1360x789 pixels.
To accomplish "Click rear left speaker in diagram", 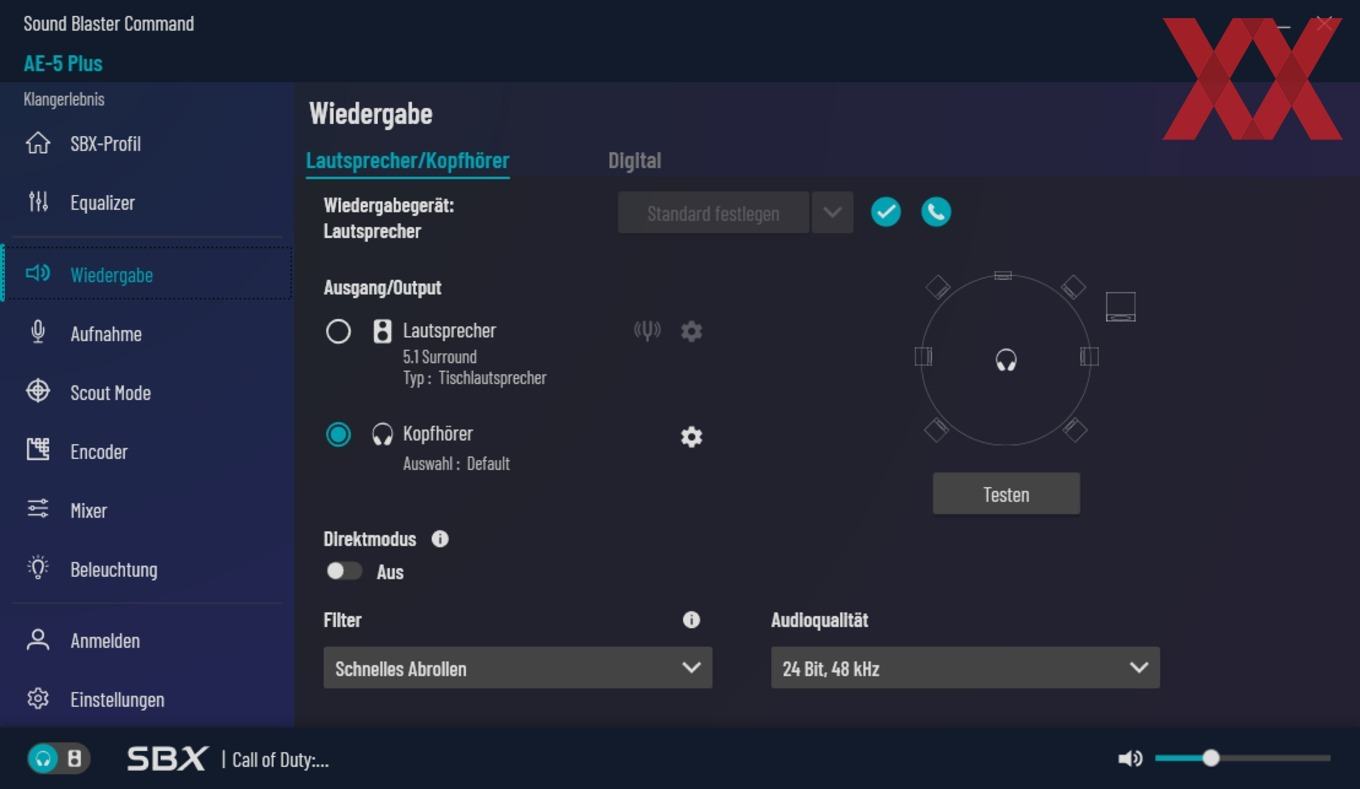I will [x=936, y=430].
